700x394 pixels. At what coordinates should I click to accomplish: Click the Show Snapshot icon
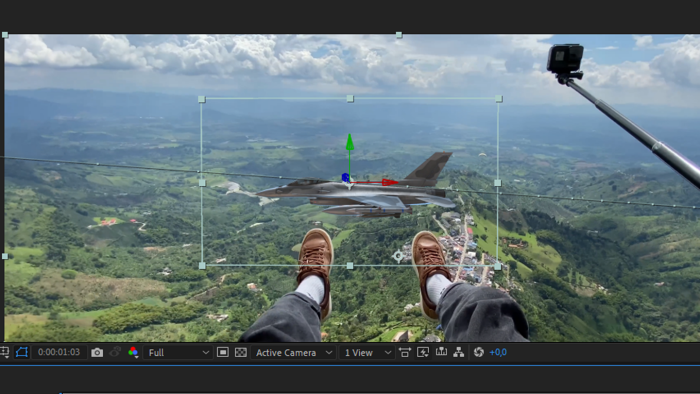[x=115, y=352]
